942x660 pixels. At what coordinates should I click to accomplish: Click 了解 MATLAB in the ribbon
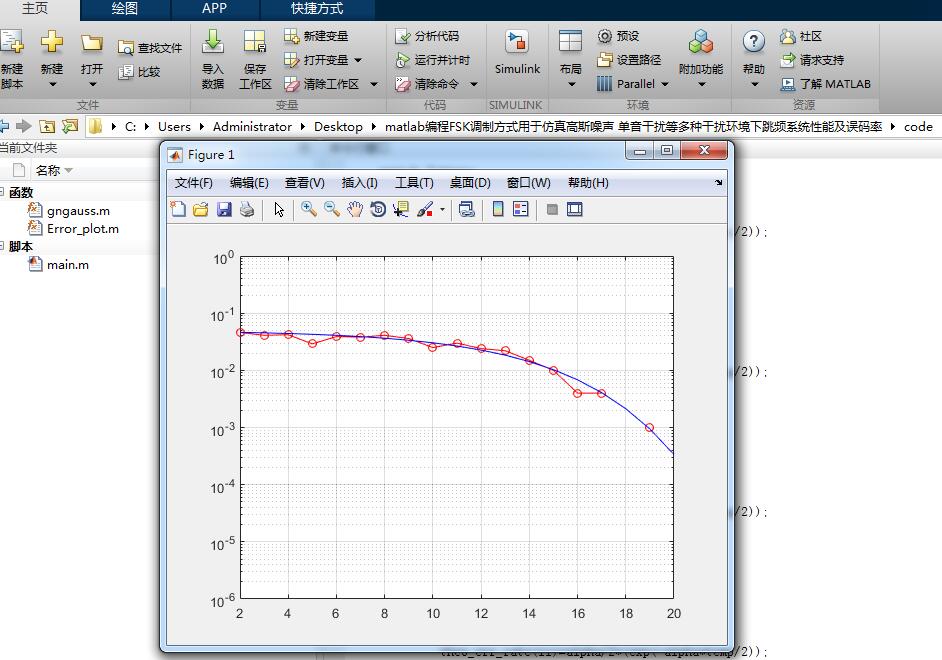coord(825,84)
